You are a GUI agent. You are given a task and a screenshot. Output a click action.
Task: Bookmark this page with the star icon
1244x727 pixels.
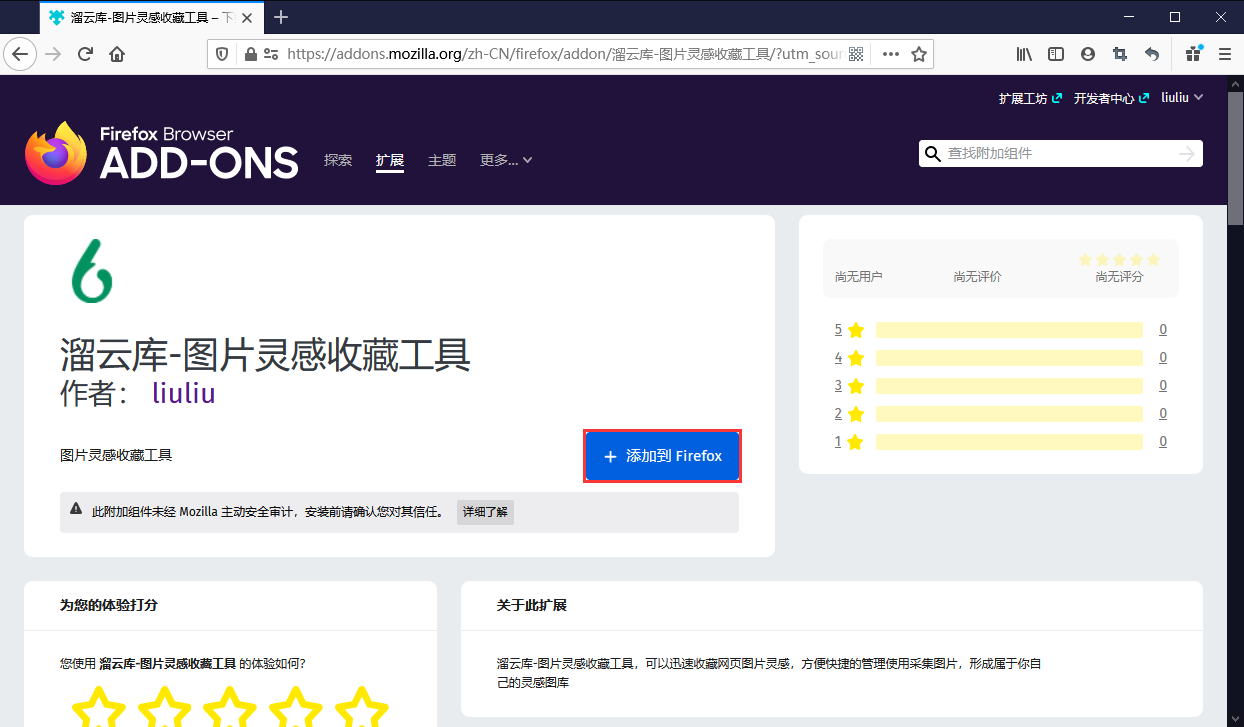(919, 54)
